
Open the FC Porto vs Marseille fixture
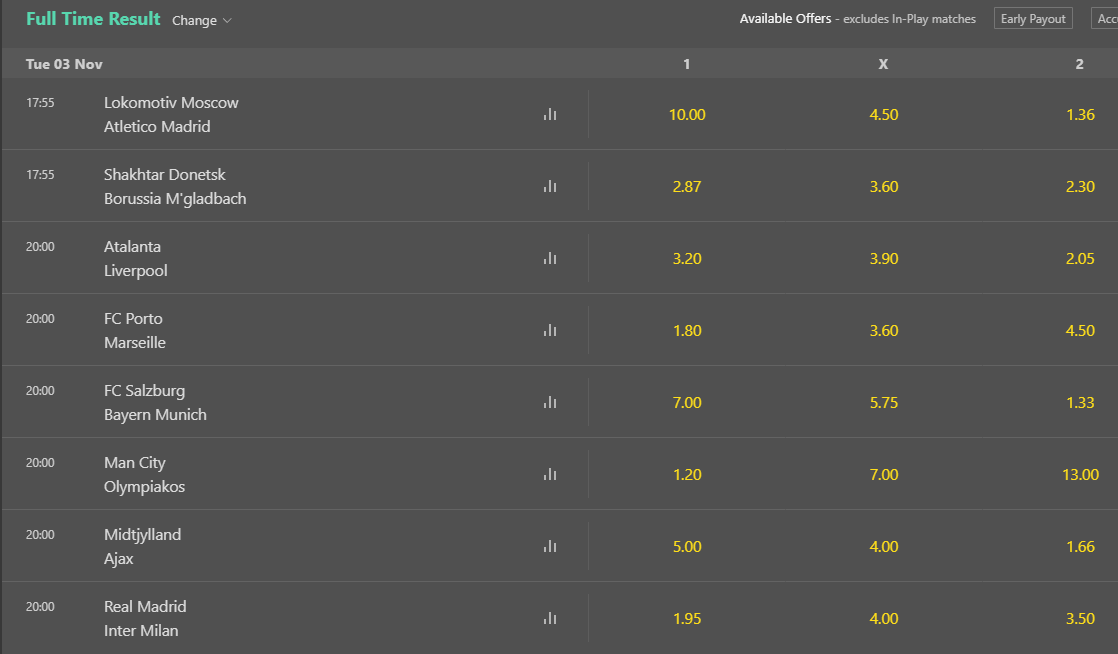(135, 331)
